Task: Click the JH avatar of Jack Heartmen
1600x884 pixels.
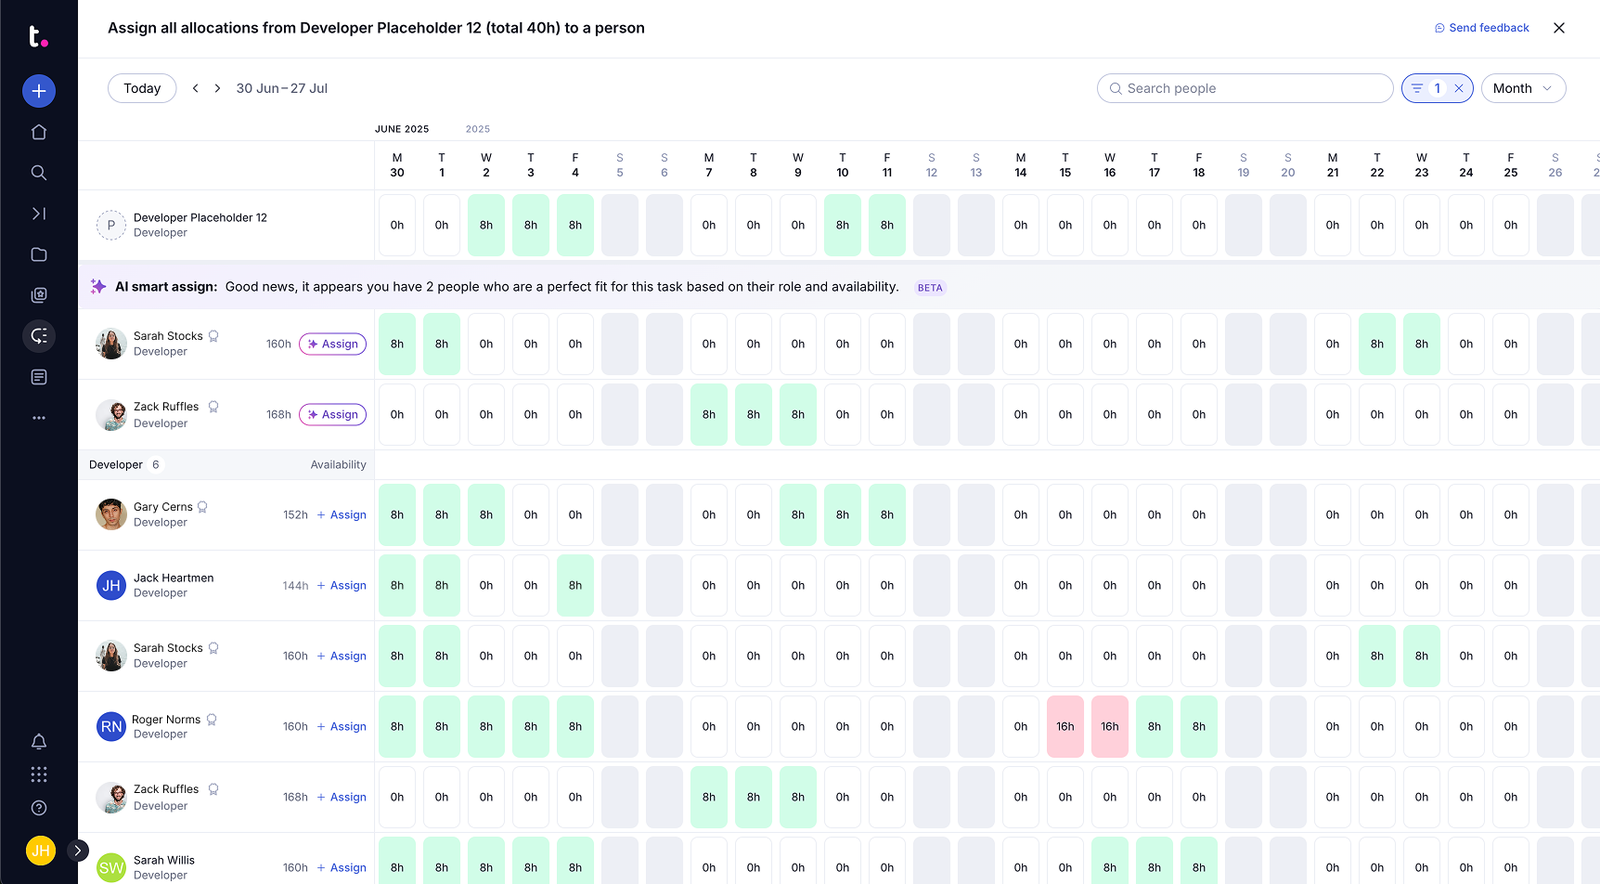Action: pos(111,586)
